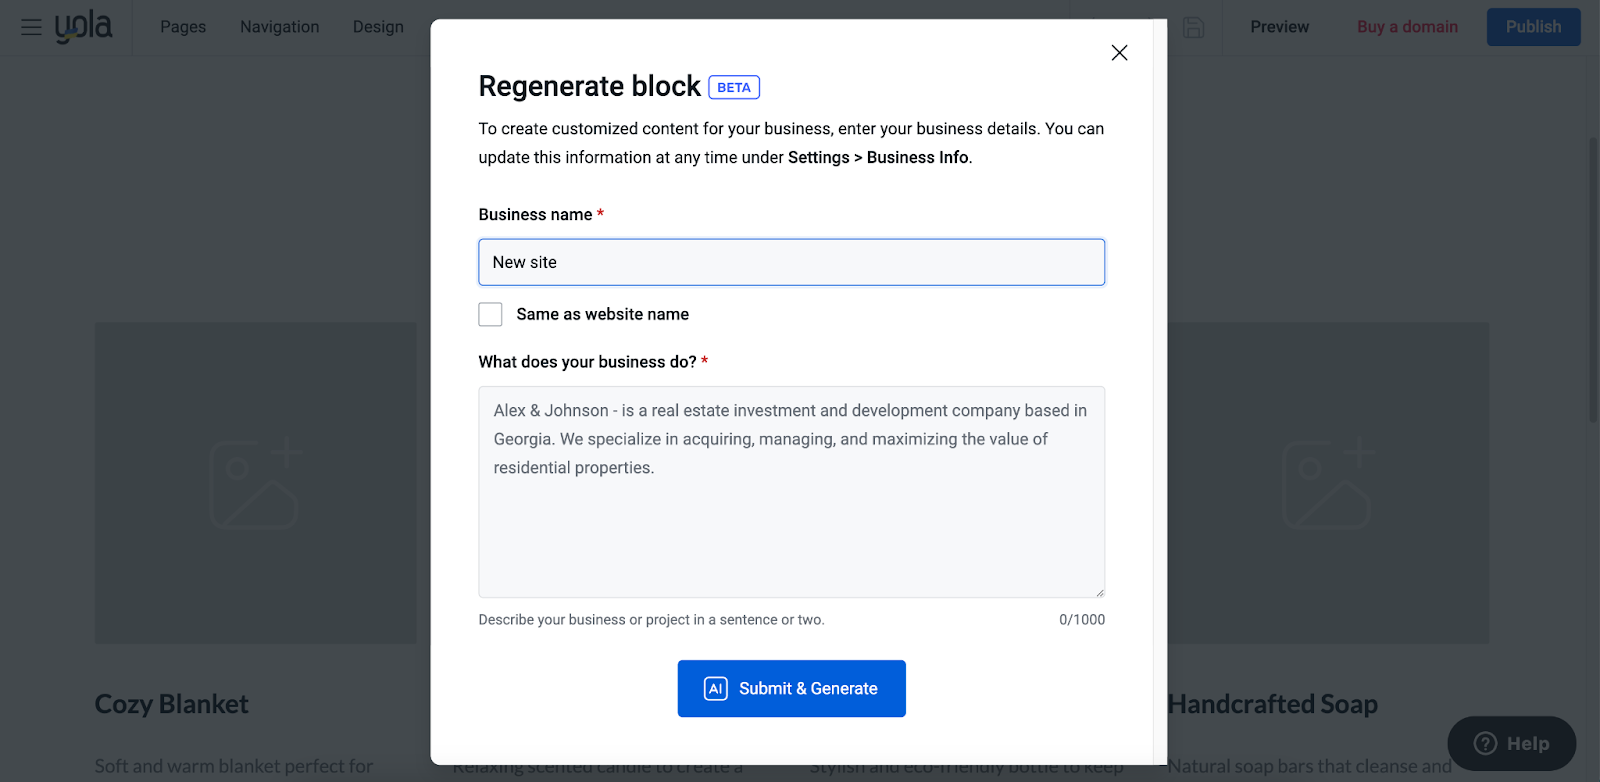This screenshot has width=1600, height=782.
Task: Click the textarea resize handle
Action: [1099, 592]
